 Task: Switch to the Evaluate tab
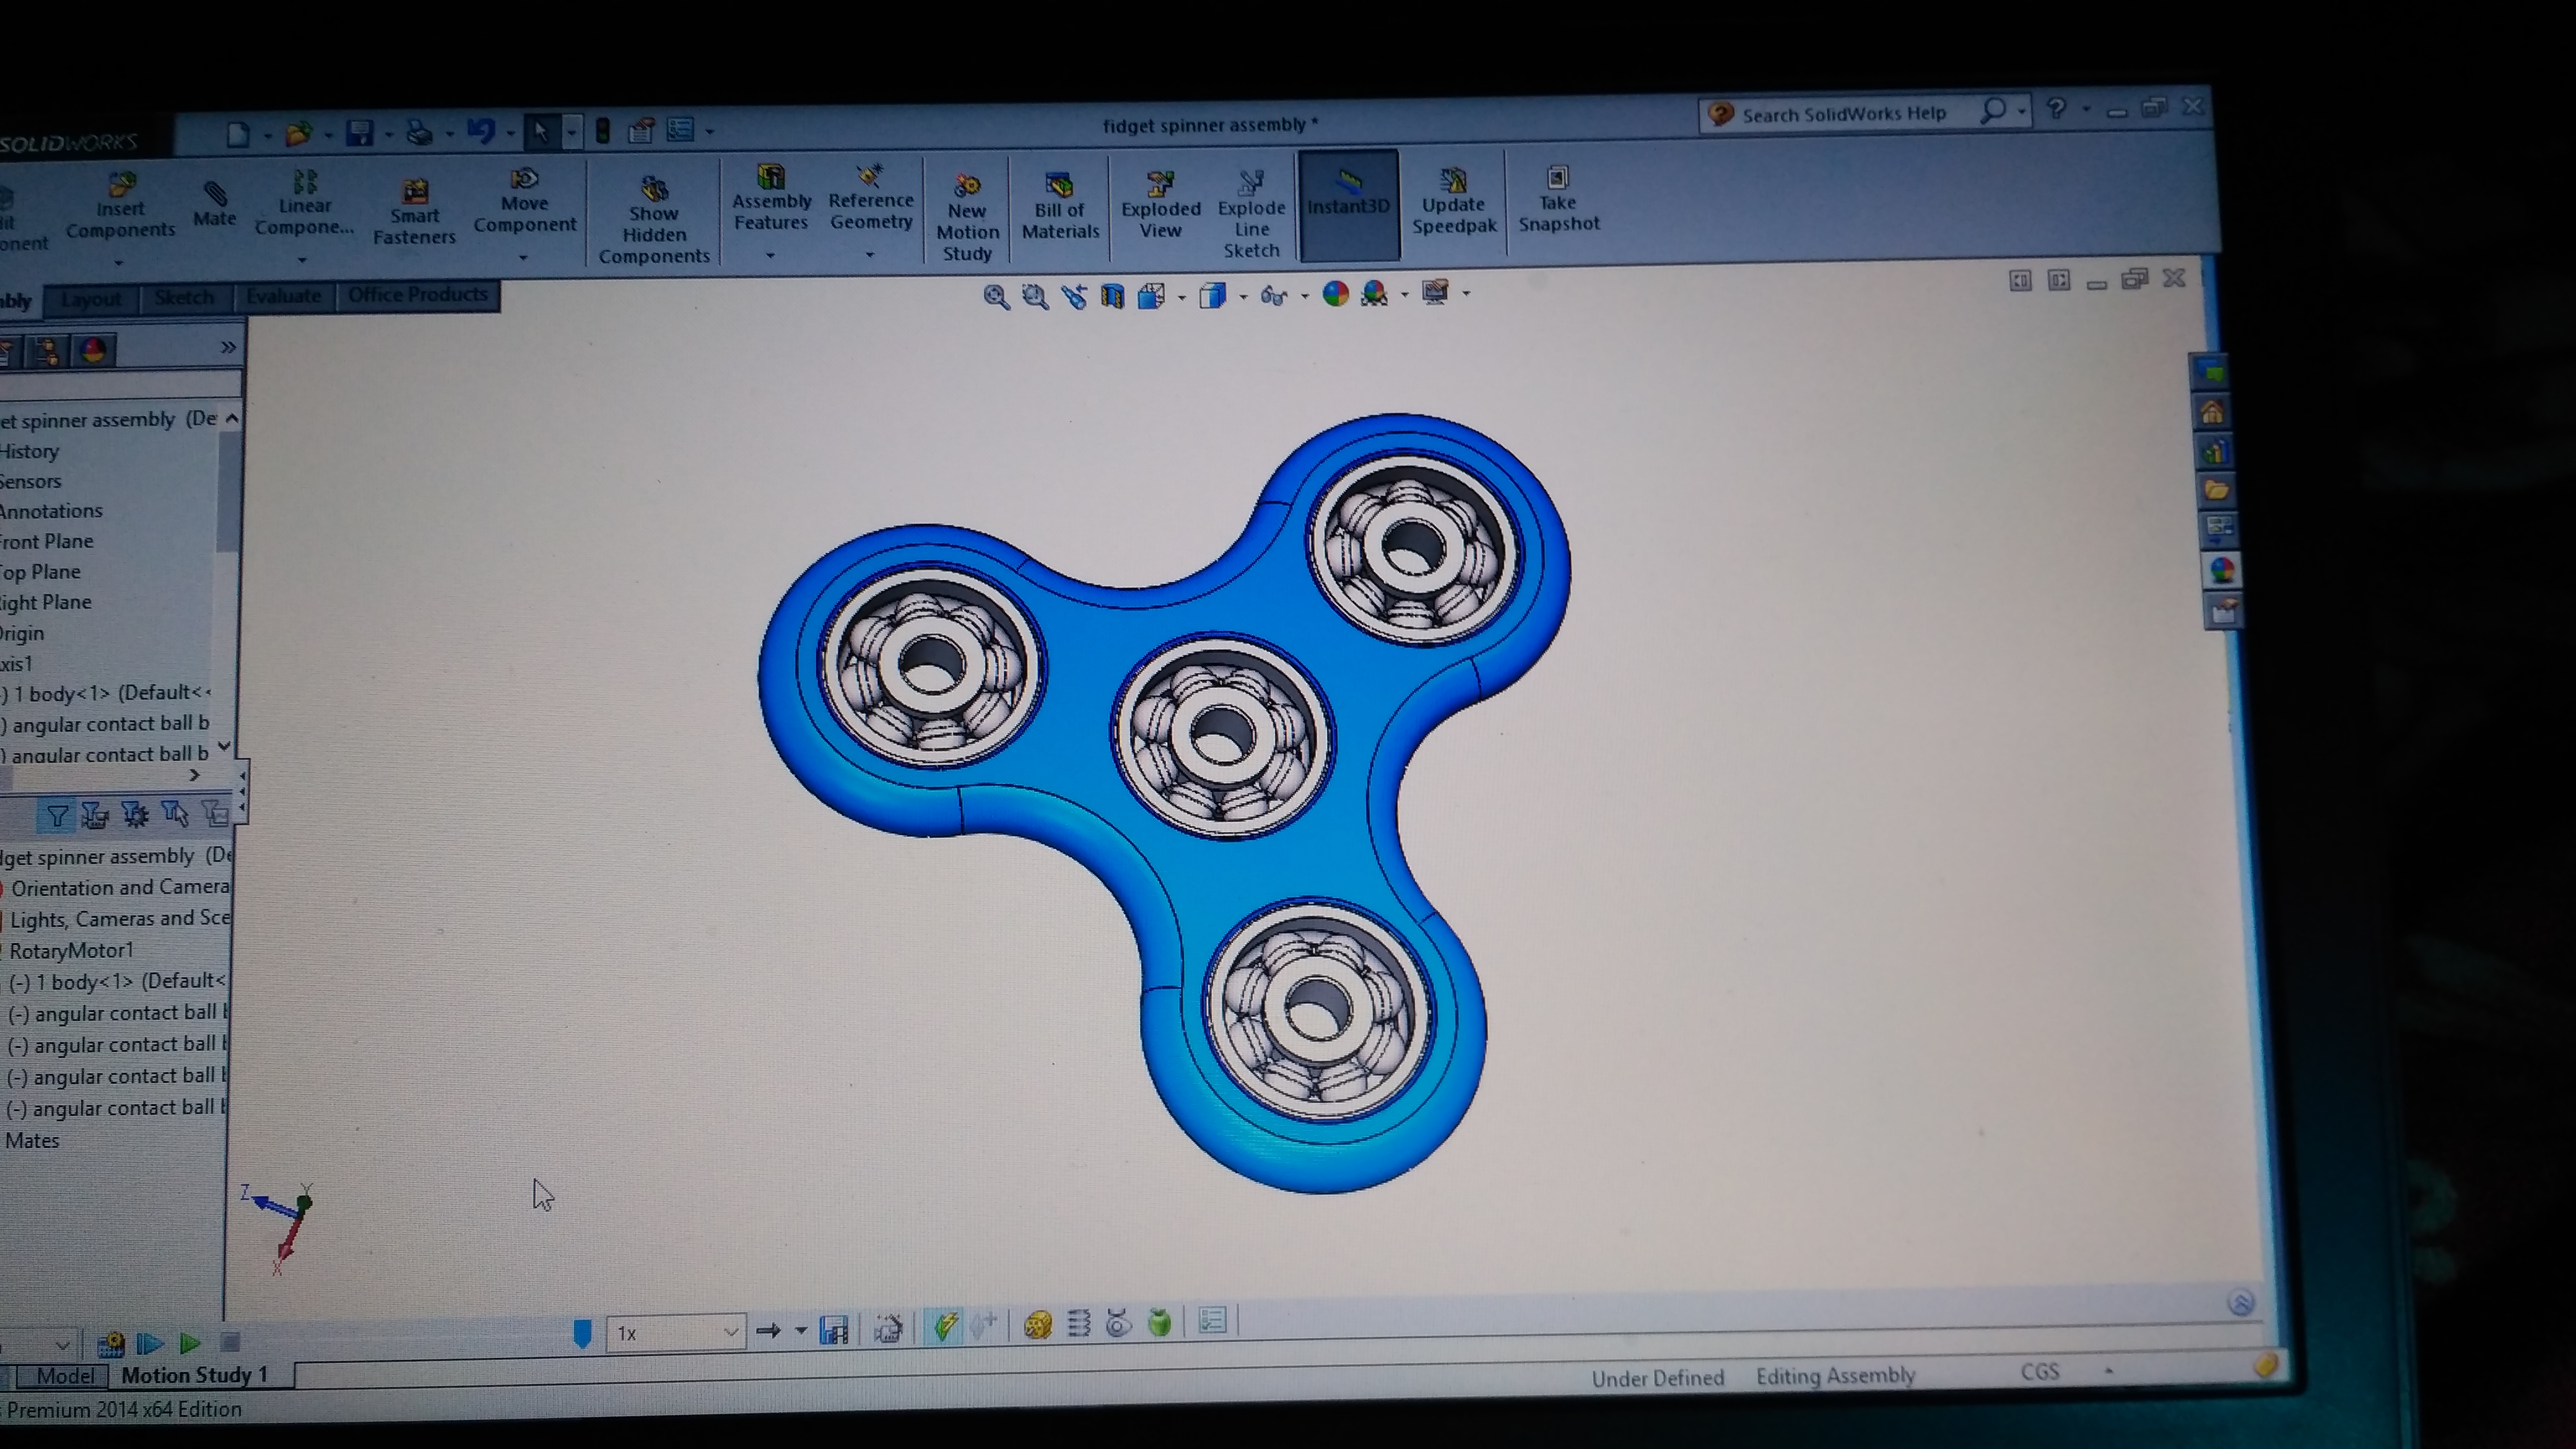[x=283, y=296]
